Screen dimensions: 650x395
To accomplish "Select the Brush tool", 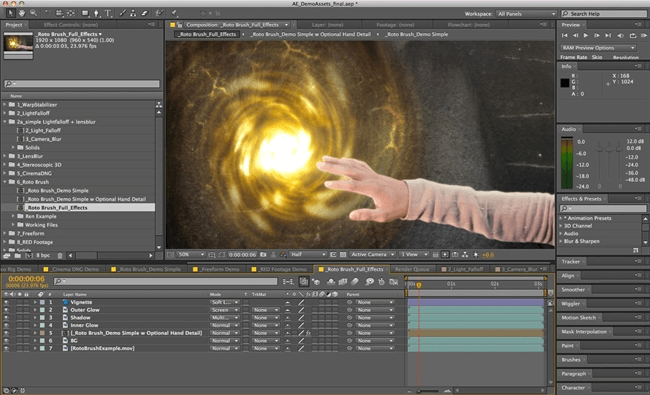I will tap(123, 13).
